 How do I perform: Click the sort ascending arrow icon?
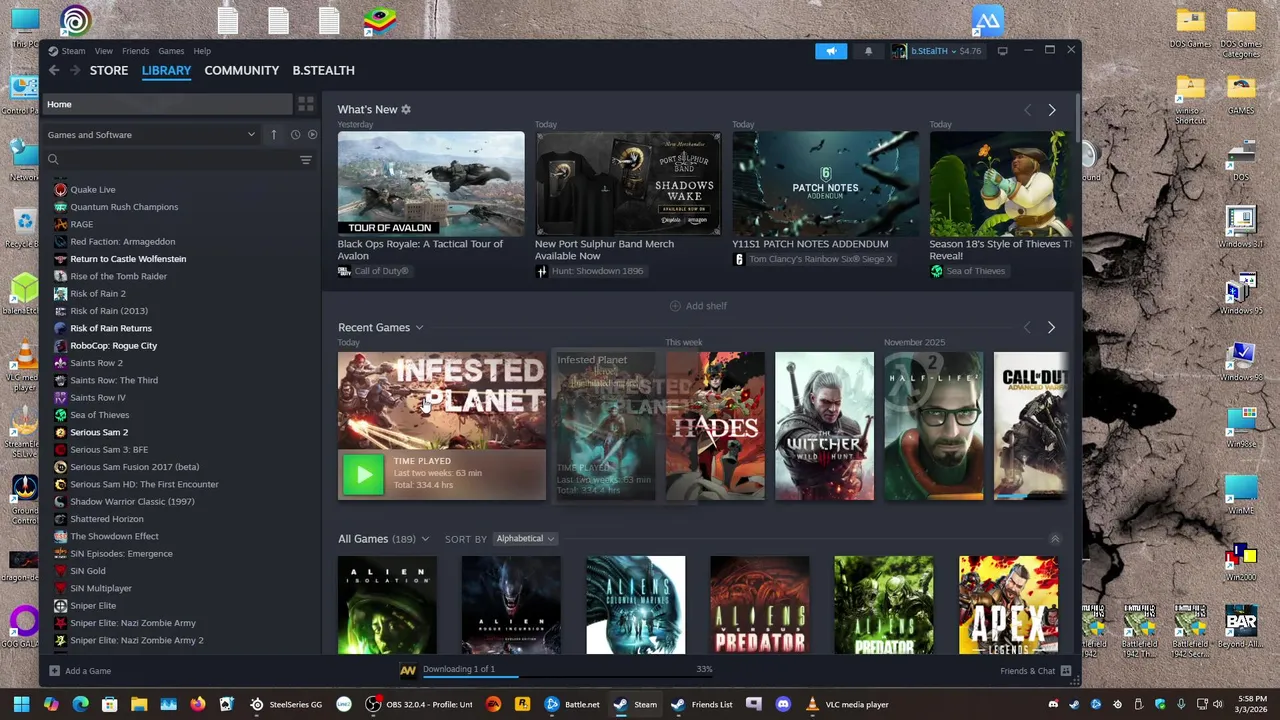tap(273, 135)
